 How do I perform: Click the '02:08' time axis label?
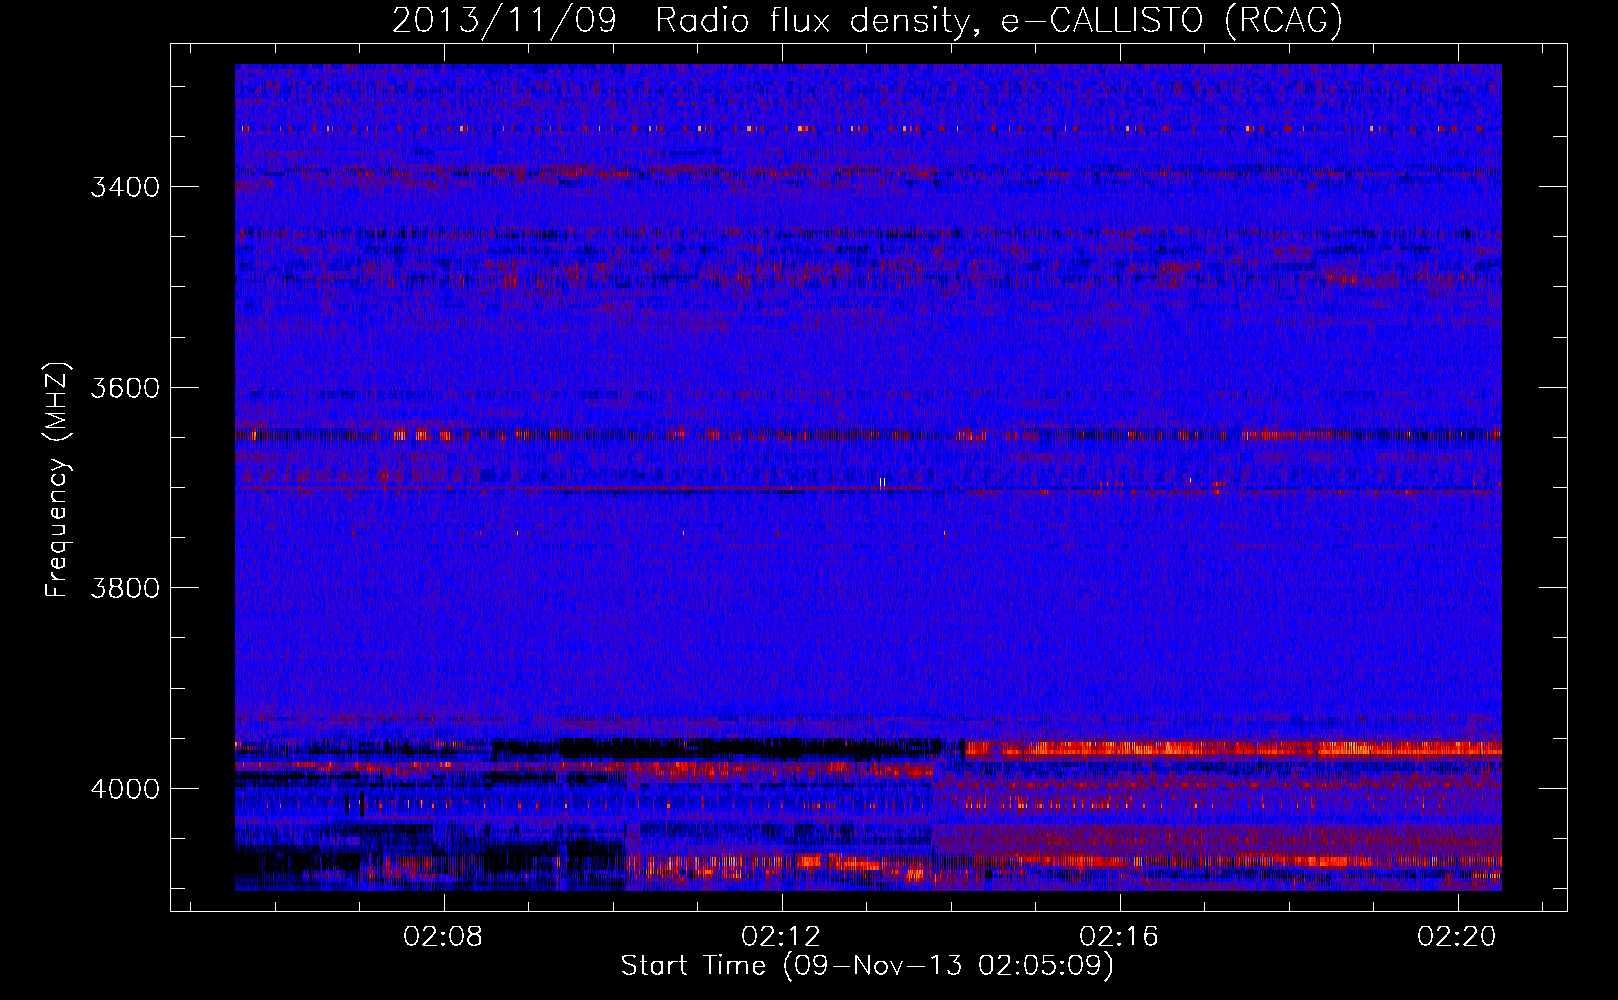coord(442,936)
